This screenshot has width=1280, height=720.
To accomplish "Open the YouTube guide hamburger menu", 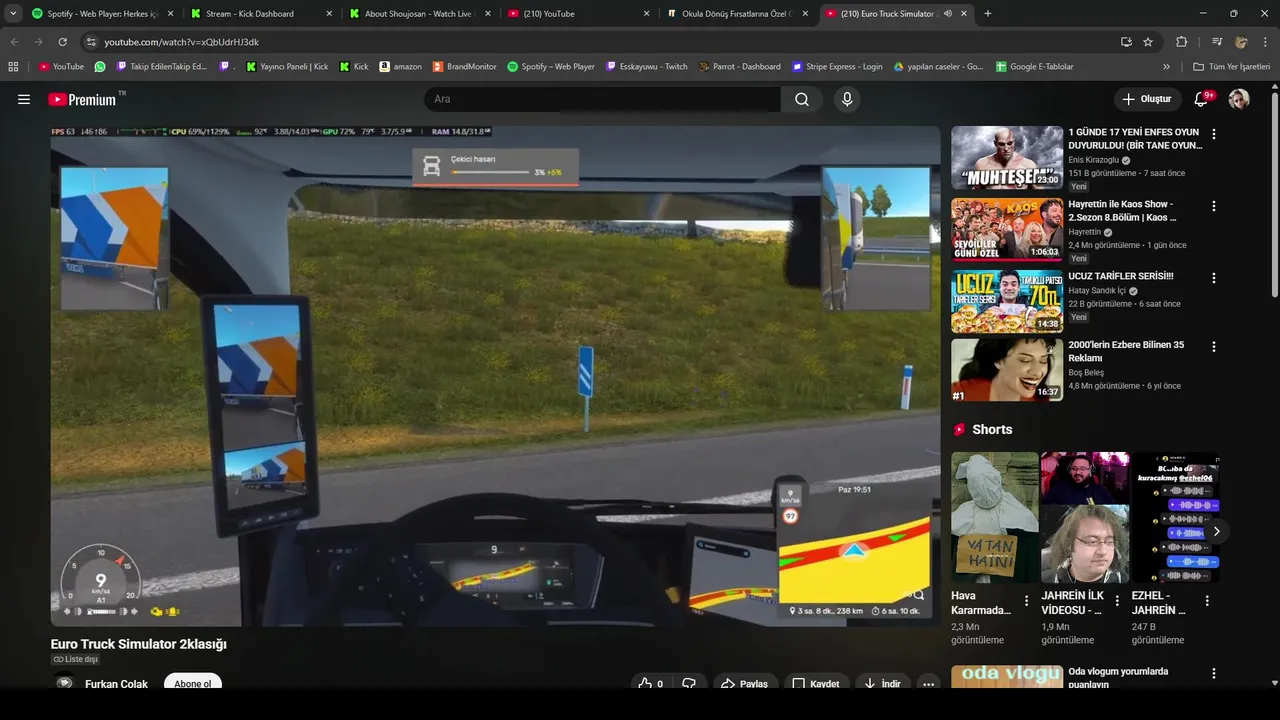I will 24,99.
